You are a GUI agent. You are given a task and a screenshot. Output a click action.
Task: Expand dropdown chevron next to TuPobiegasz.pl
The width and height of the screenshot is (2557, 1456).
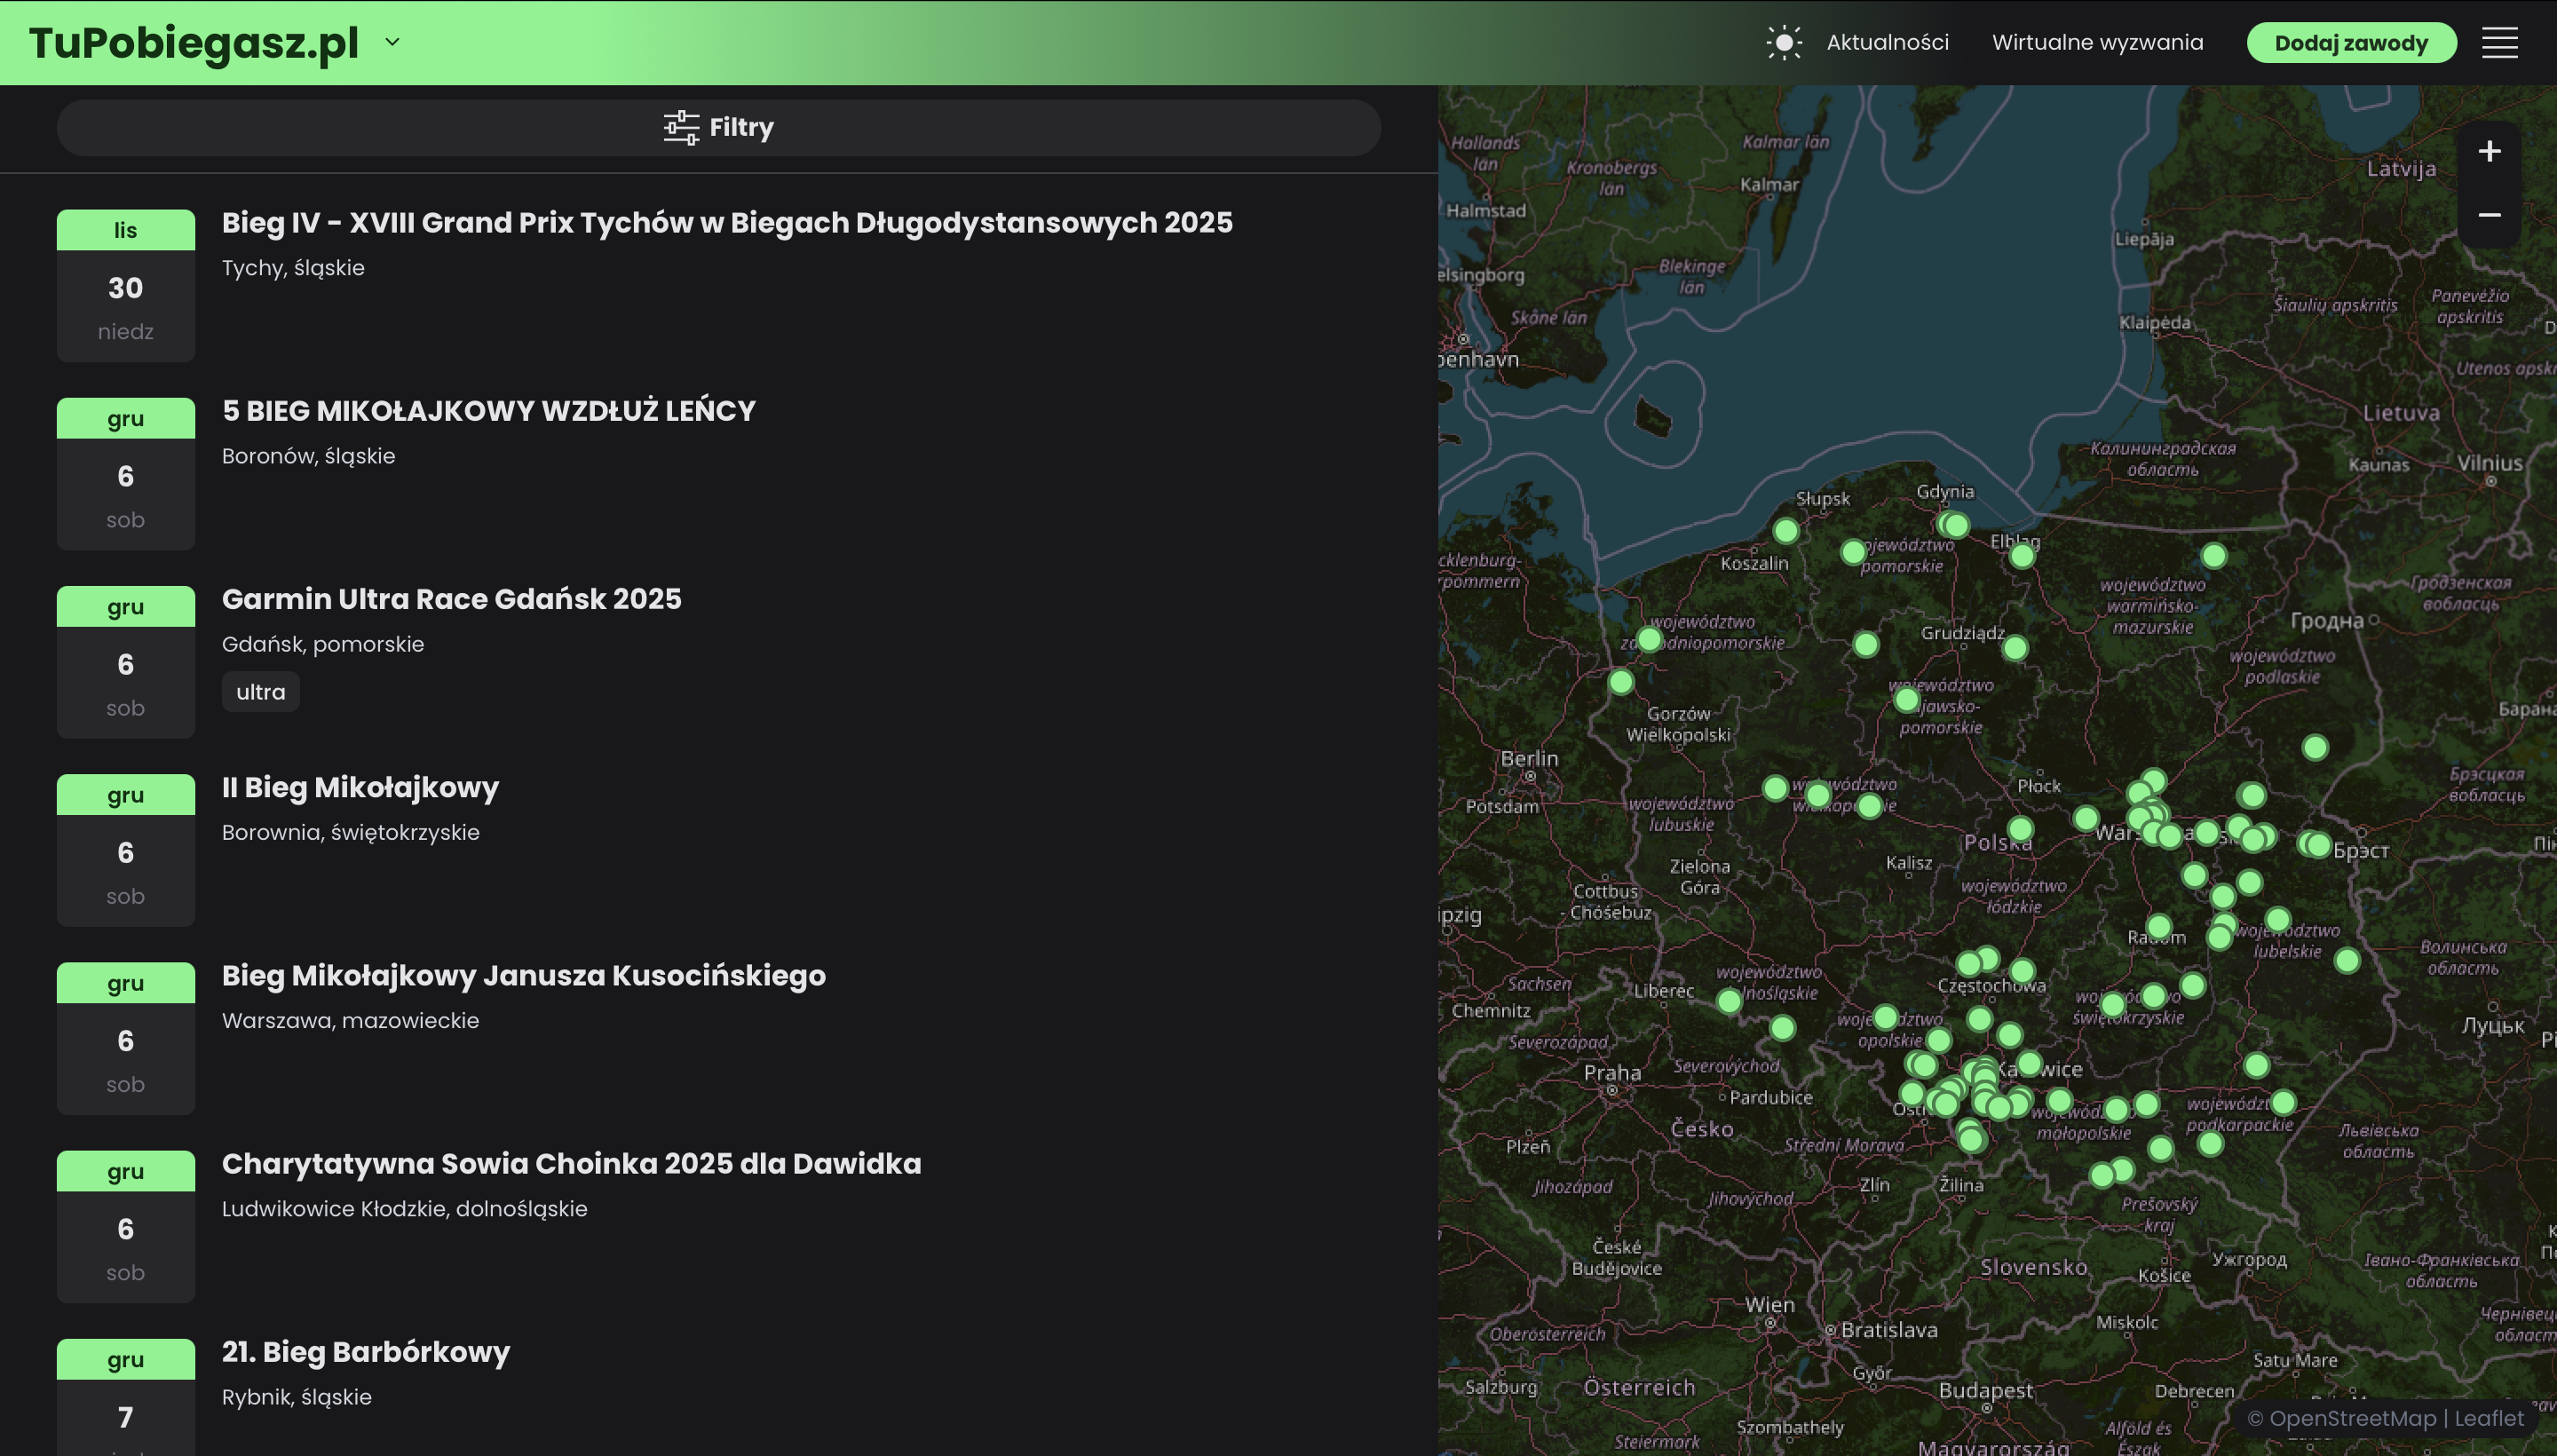(393, 42)
